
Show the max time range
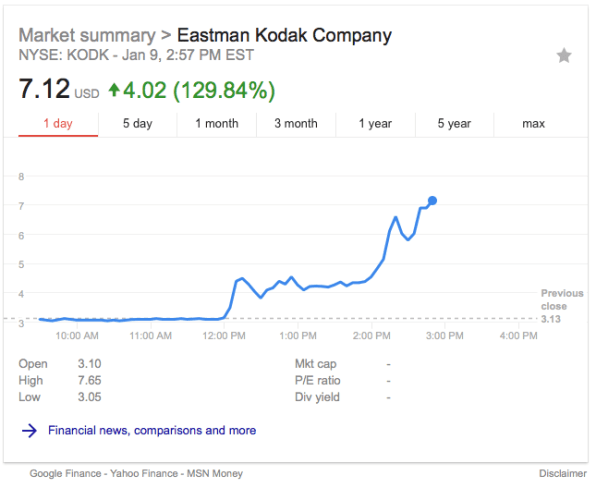[534, 124]
